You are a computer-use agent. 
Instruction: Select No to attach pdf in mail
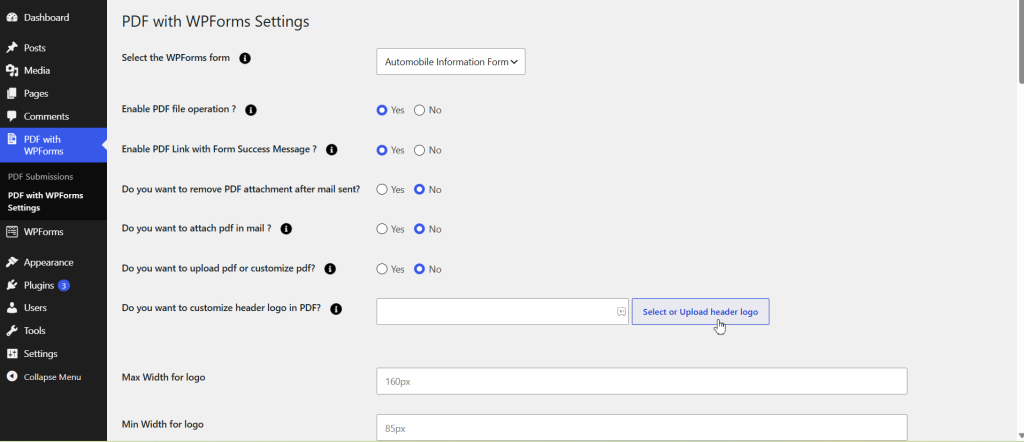(420, 229)
